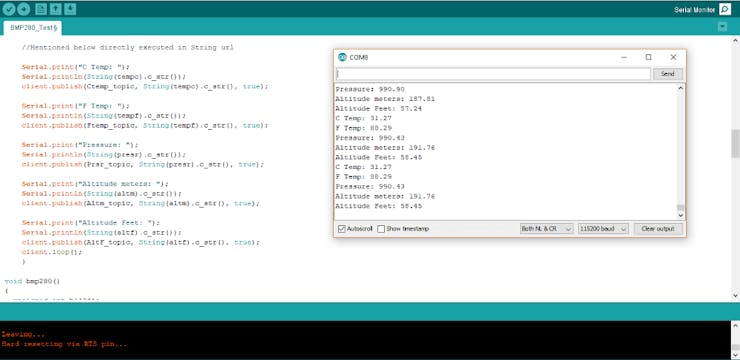The image size is (740, 360).
Task: Click the serial output scroll up arrow
Action: [680, 88]
